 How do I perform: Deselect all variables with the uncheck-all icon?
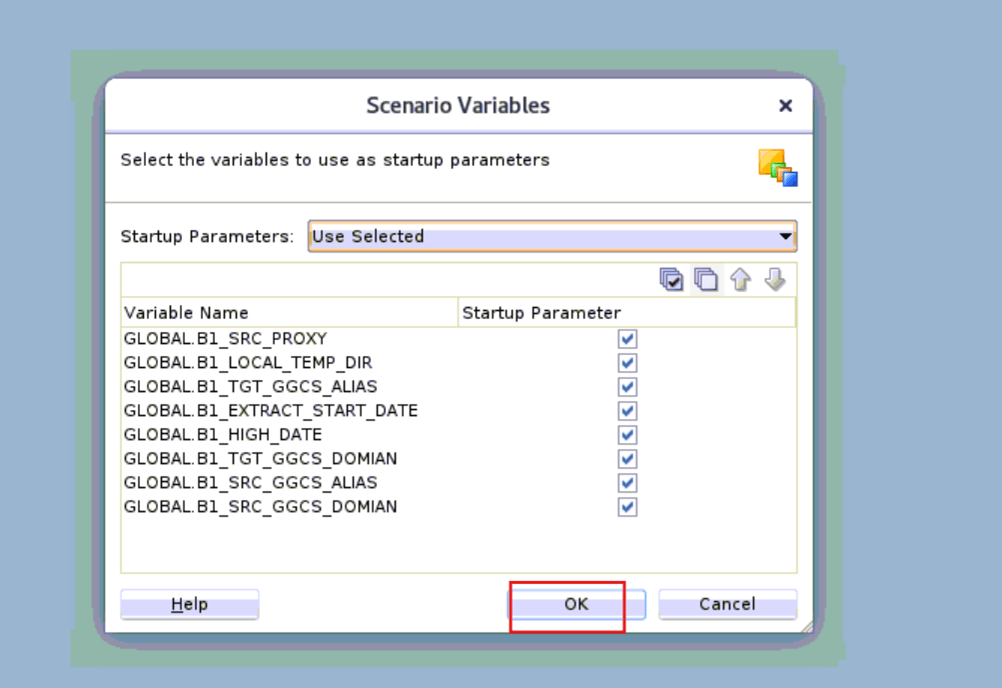(706, 279)
